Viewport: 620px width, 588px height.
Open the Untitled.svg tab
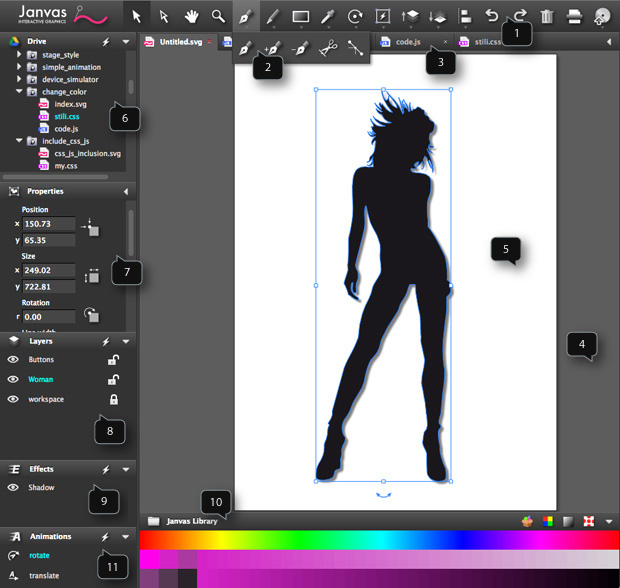180,42
